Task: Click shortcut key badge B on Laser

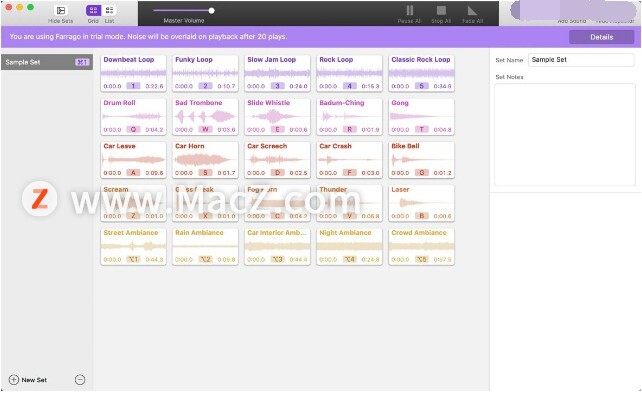Action: [421, 216]
